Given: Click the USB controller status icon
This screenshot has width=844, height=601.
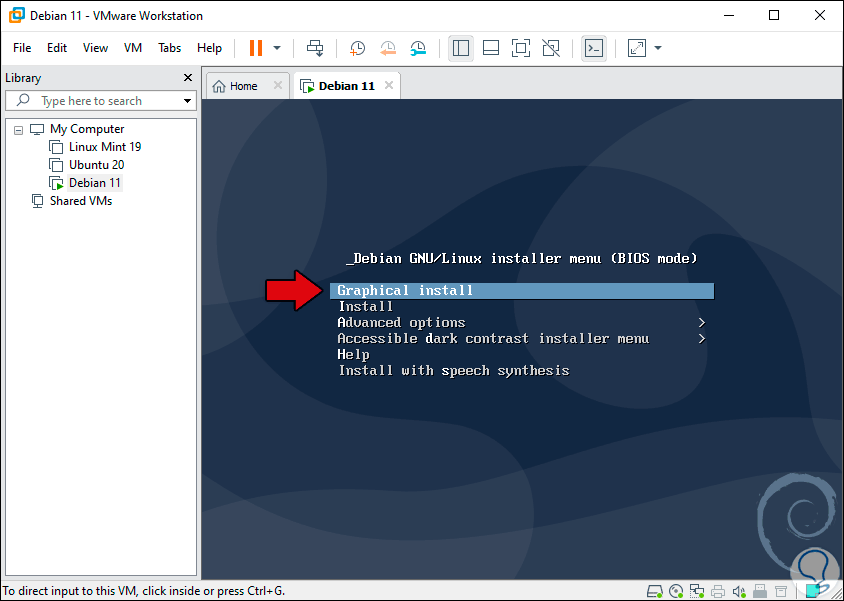Looking at the screenshot, I should (760, 591).
